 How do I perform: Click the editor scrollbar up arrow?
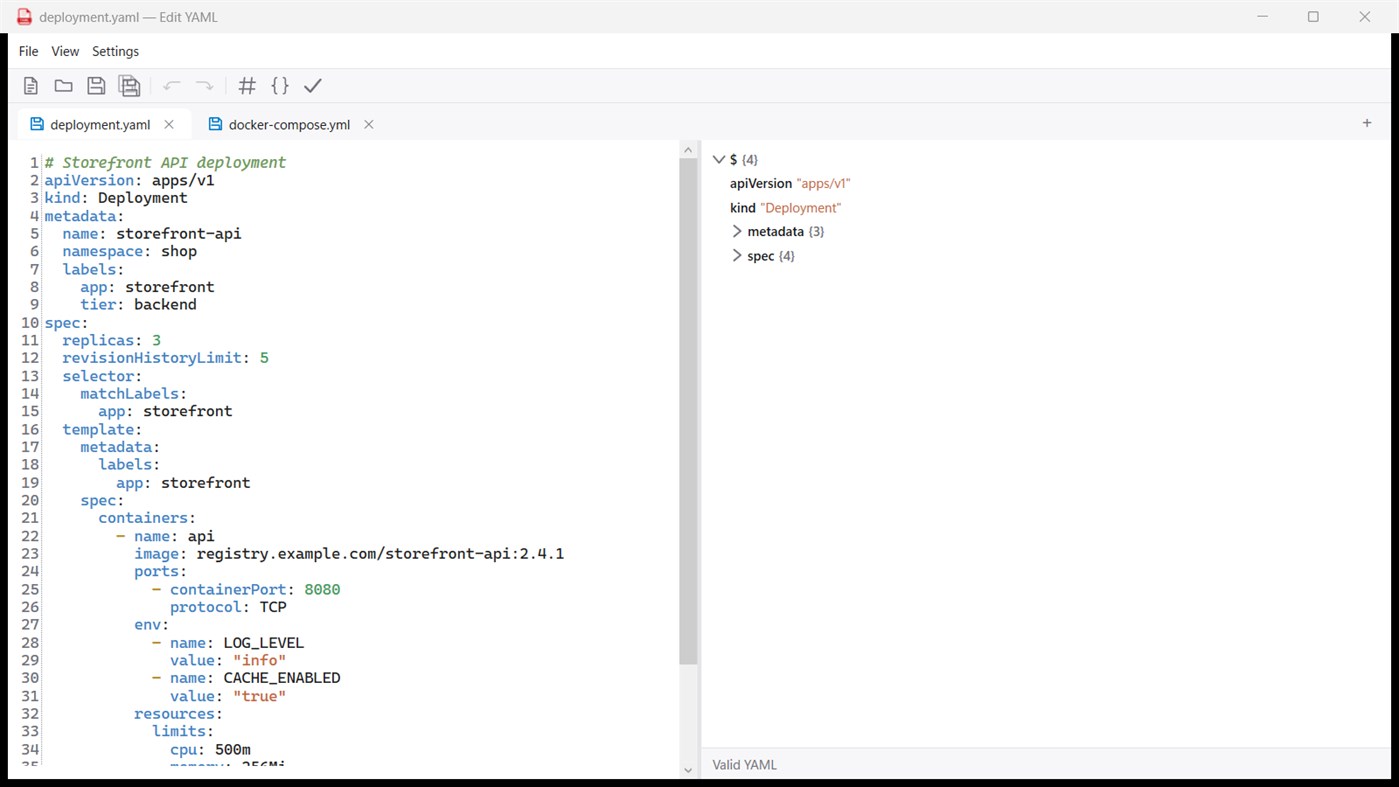click(688, 150)
